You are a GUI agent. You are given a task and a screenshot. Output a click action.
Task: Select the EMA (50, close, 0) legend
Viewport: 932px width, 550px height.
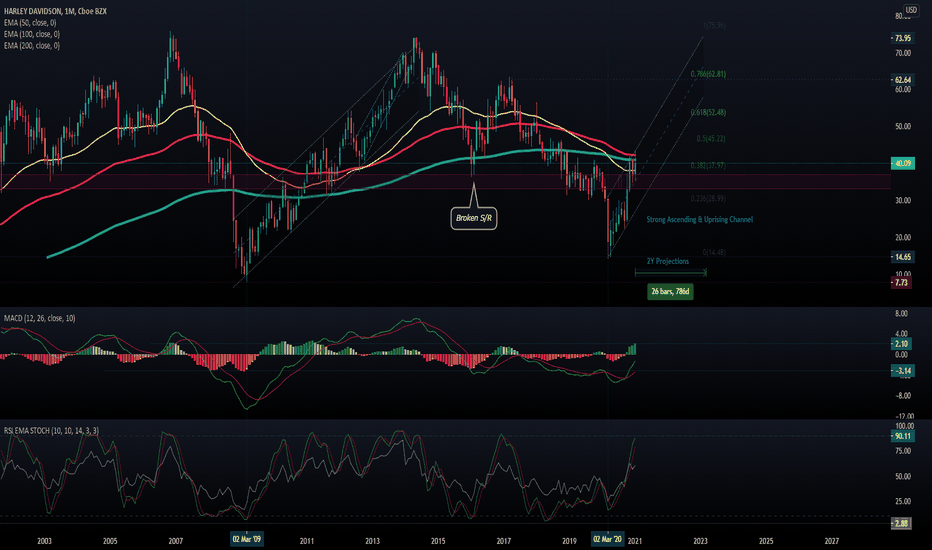(30, 23)
